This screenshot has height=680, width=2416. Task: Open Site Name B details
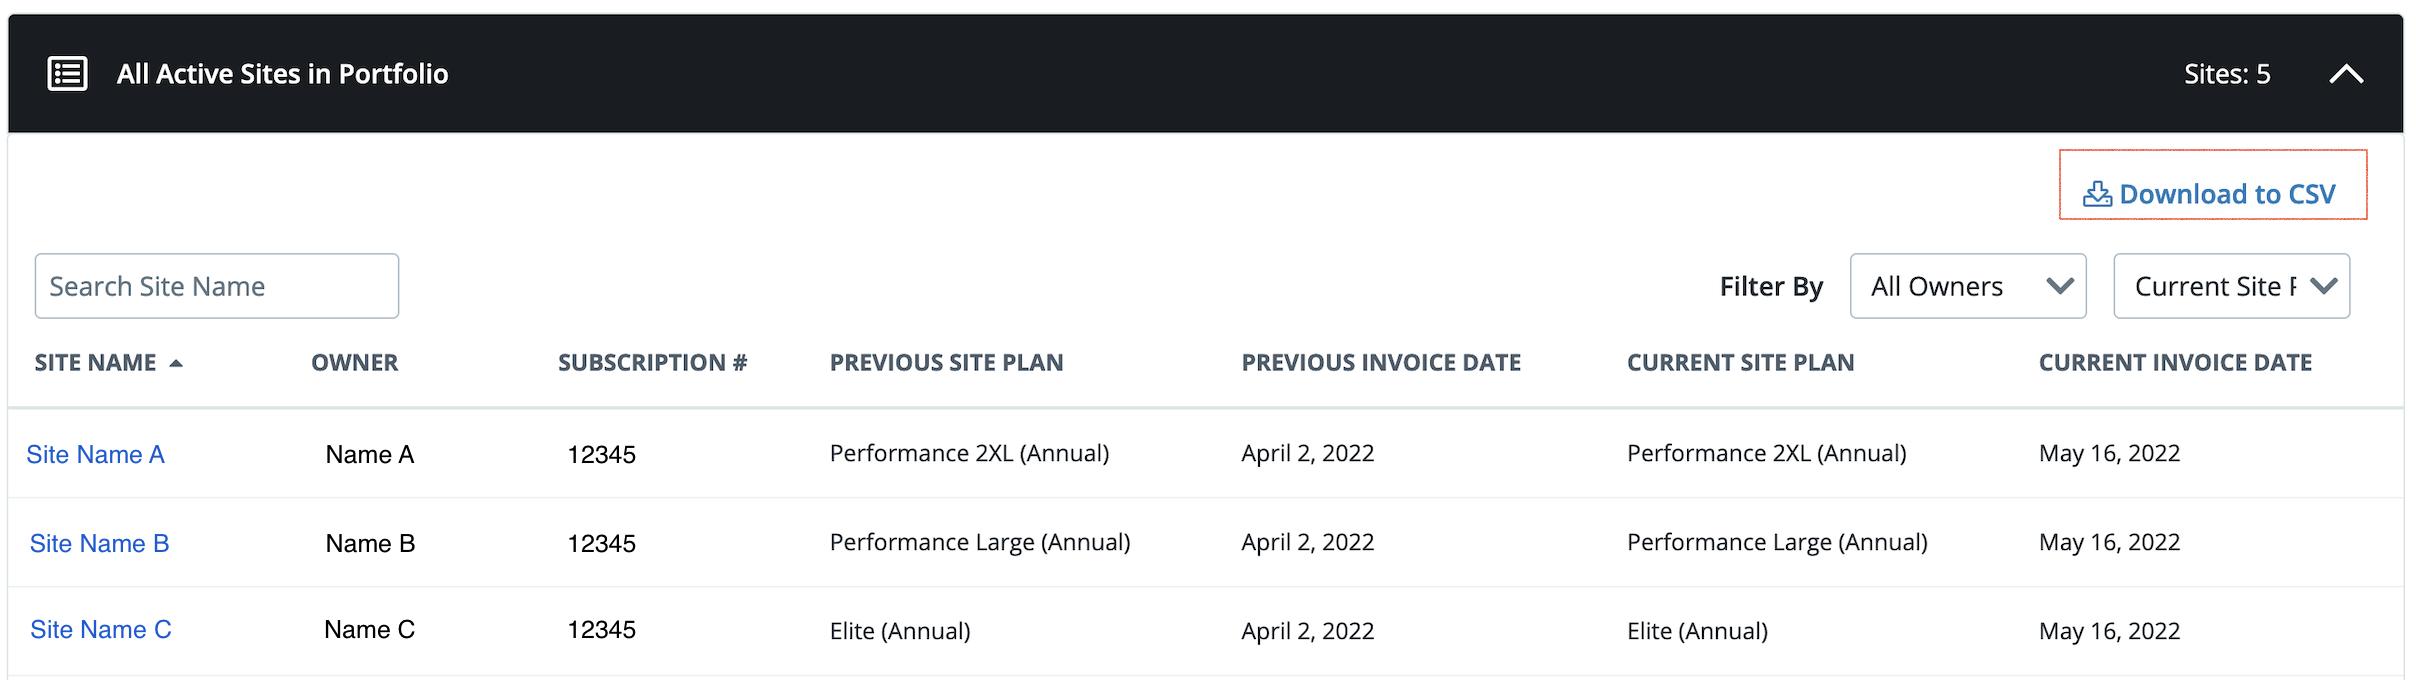(98, 543)
